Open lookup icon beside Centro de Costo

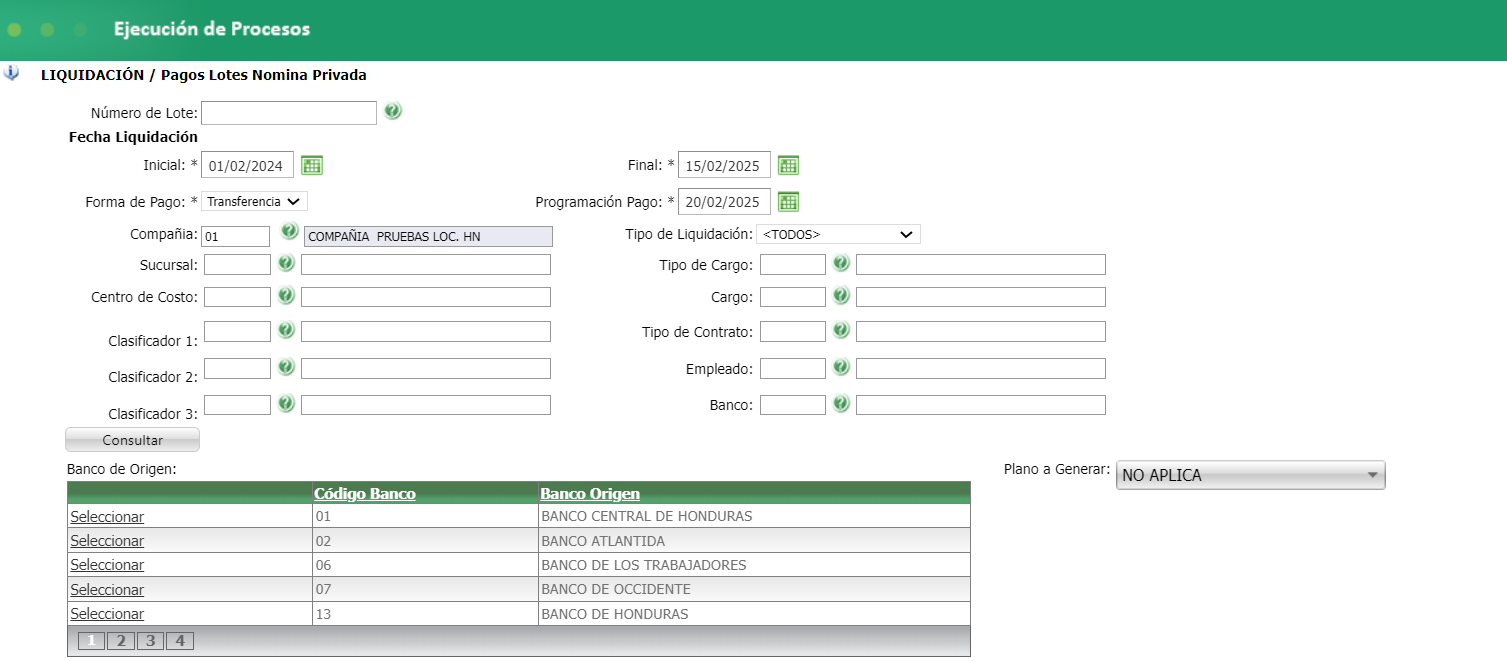point(286,295)
